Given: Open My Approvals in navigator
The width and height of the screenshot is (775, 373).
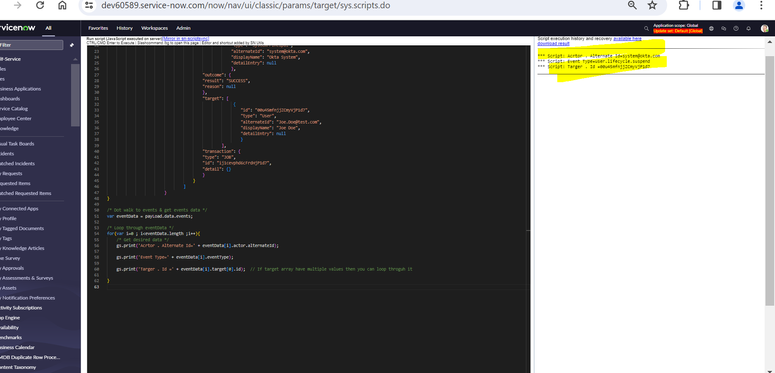Looking at the screenshot, I should coord(12,268).
